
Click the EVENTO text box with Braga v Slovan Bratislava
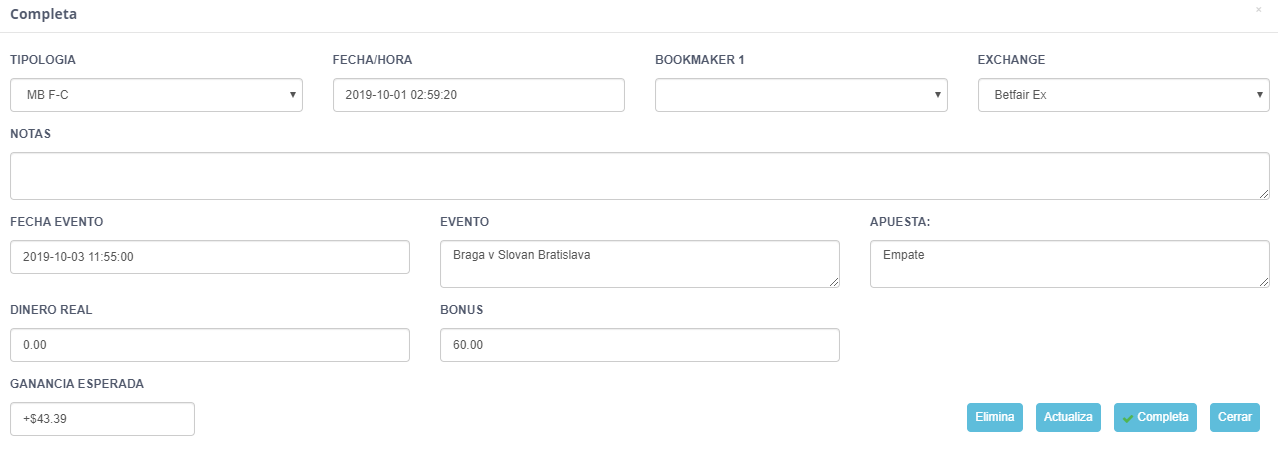pyautogui.click(x=640, y=264)
